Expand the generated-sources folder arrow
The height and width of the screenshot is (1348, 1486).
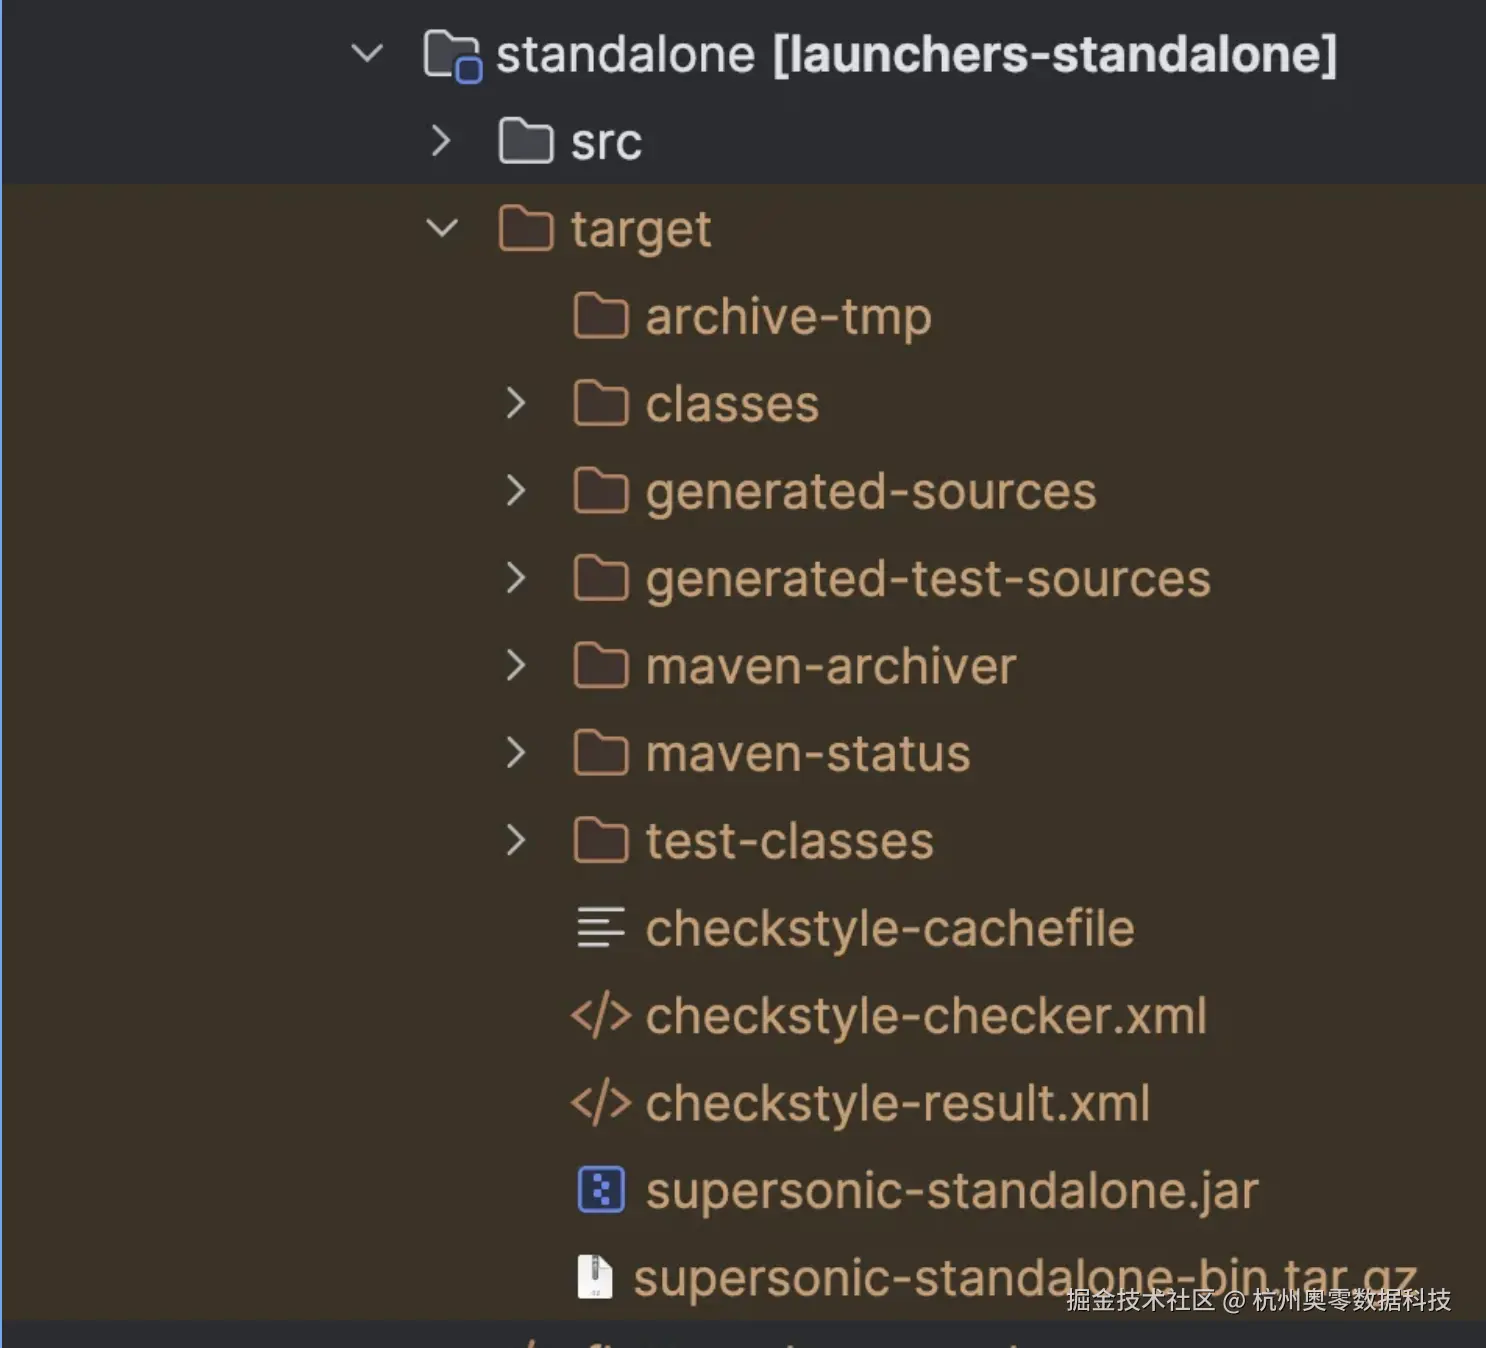tap(516, 490)
